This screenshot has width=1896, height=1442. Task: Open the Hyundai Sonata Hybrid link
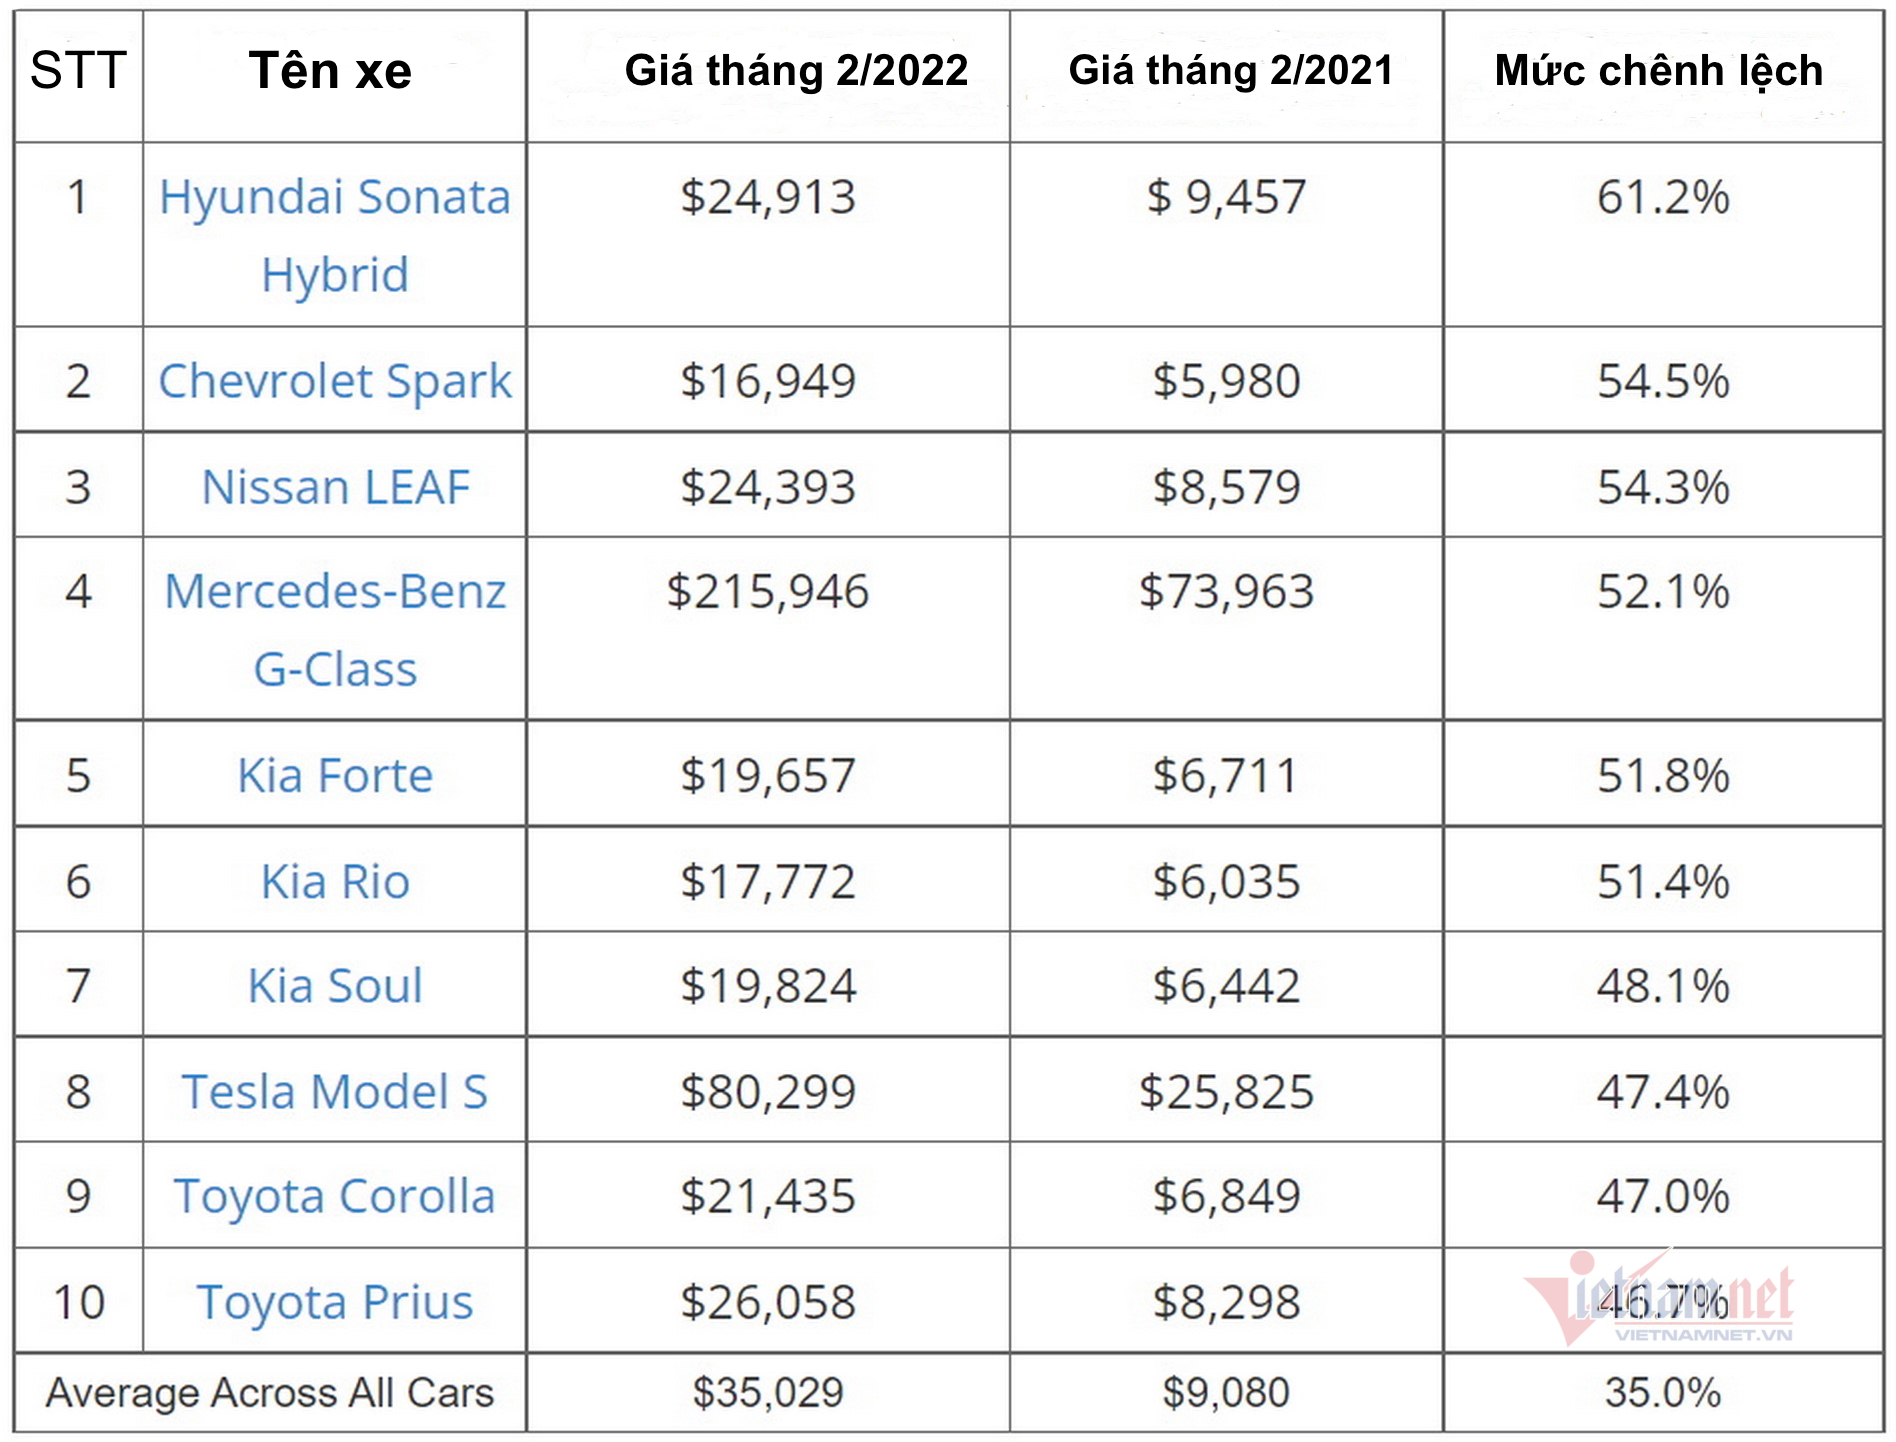click(335, 198)
